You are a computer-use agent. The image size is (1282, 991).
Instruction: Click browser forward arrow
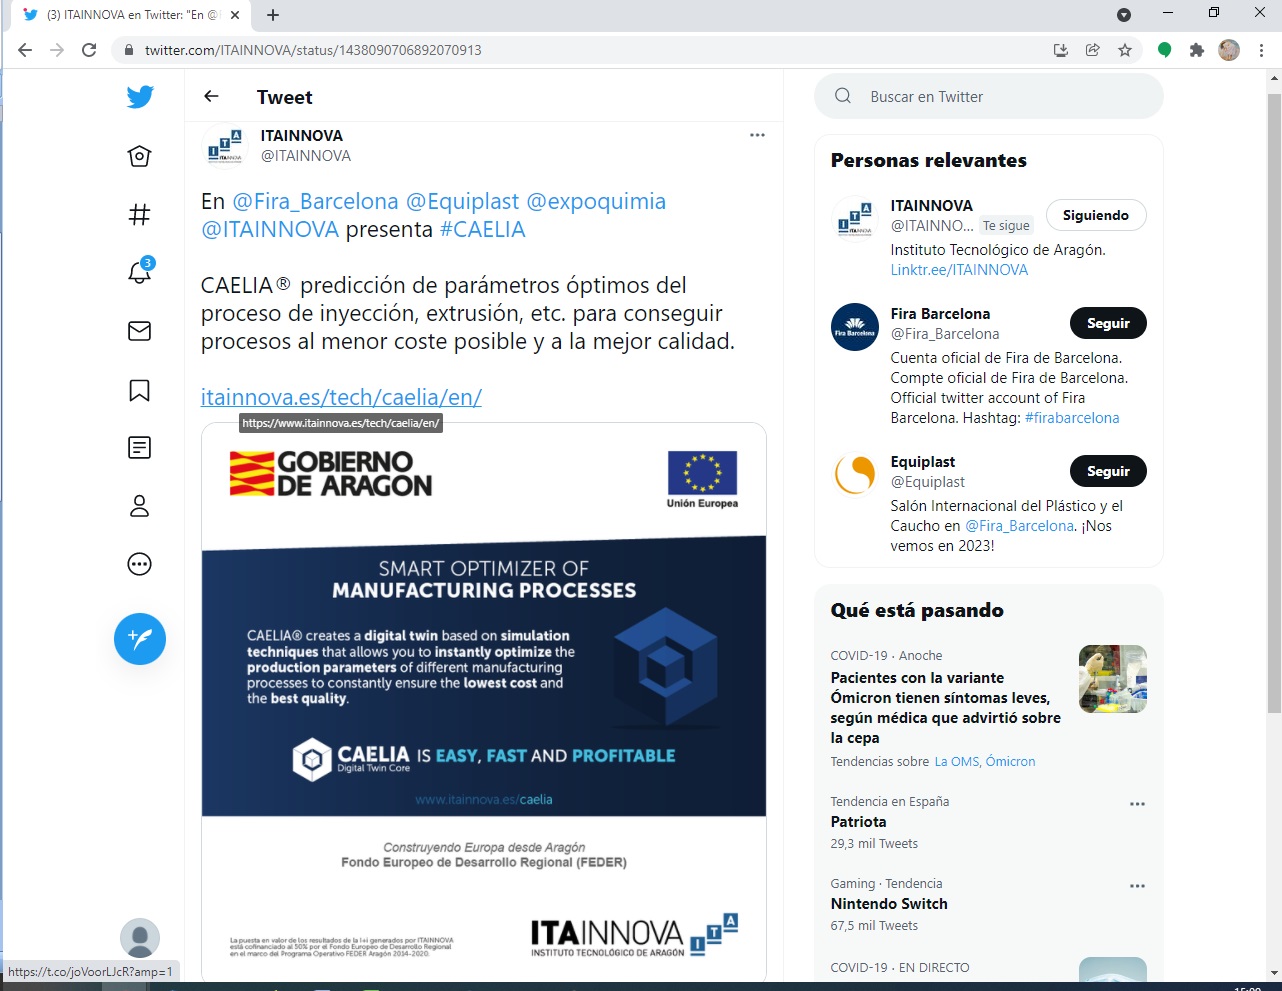click(57, 50)
